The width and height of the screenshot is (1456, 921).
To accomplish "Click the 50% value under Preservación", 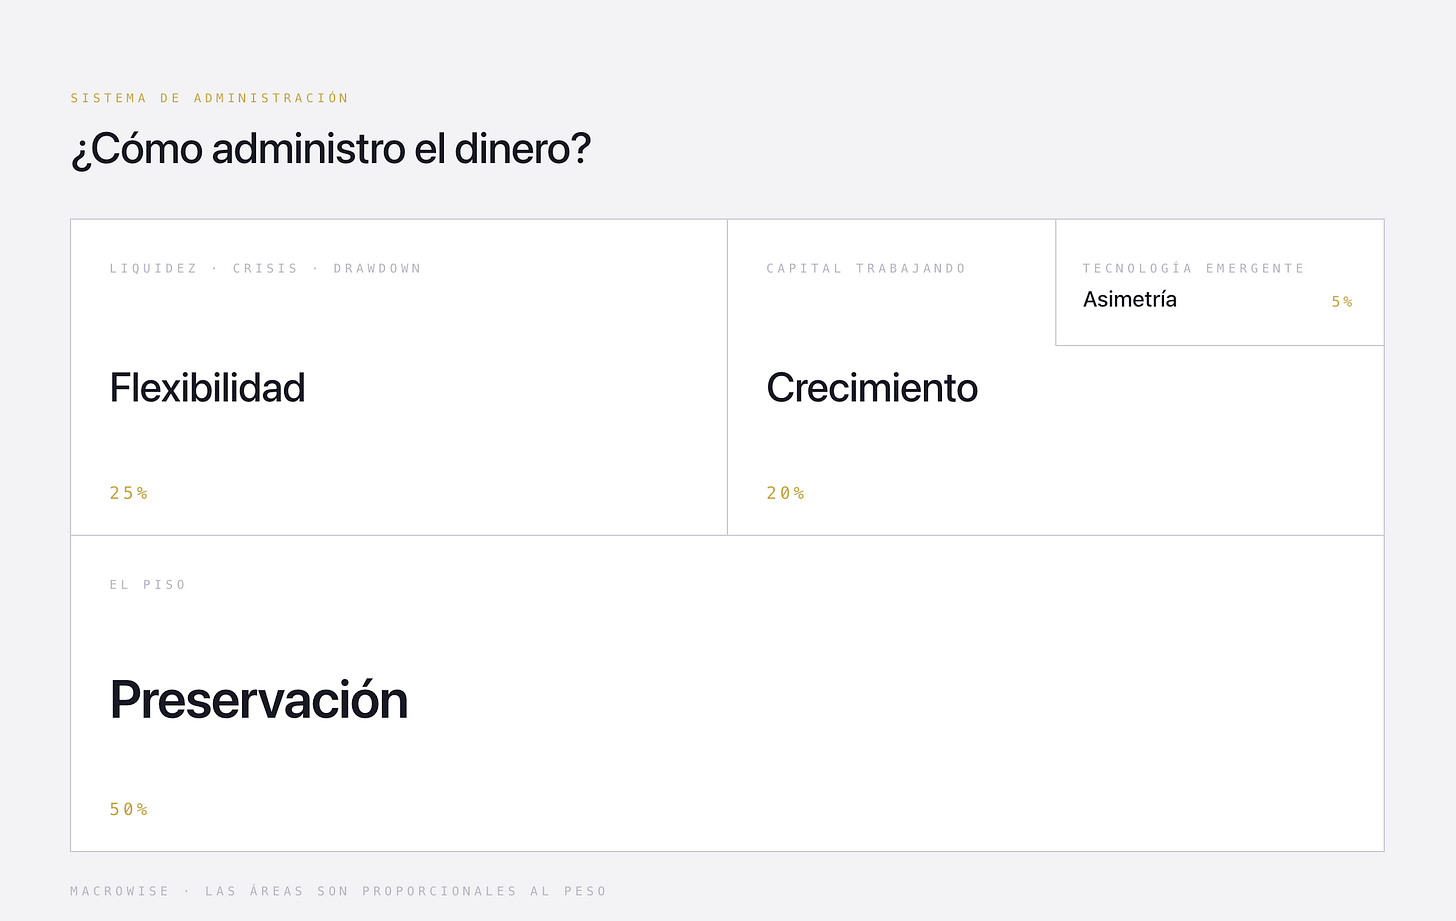I will 129,809.
